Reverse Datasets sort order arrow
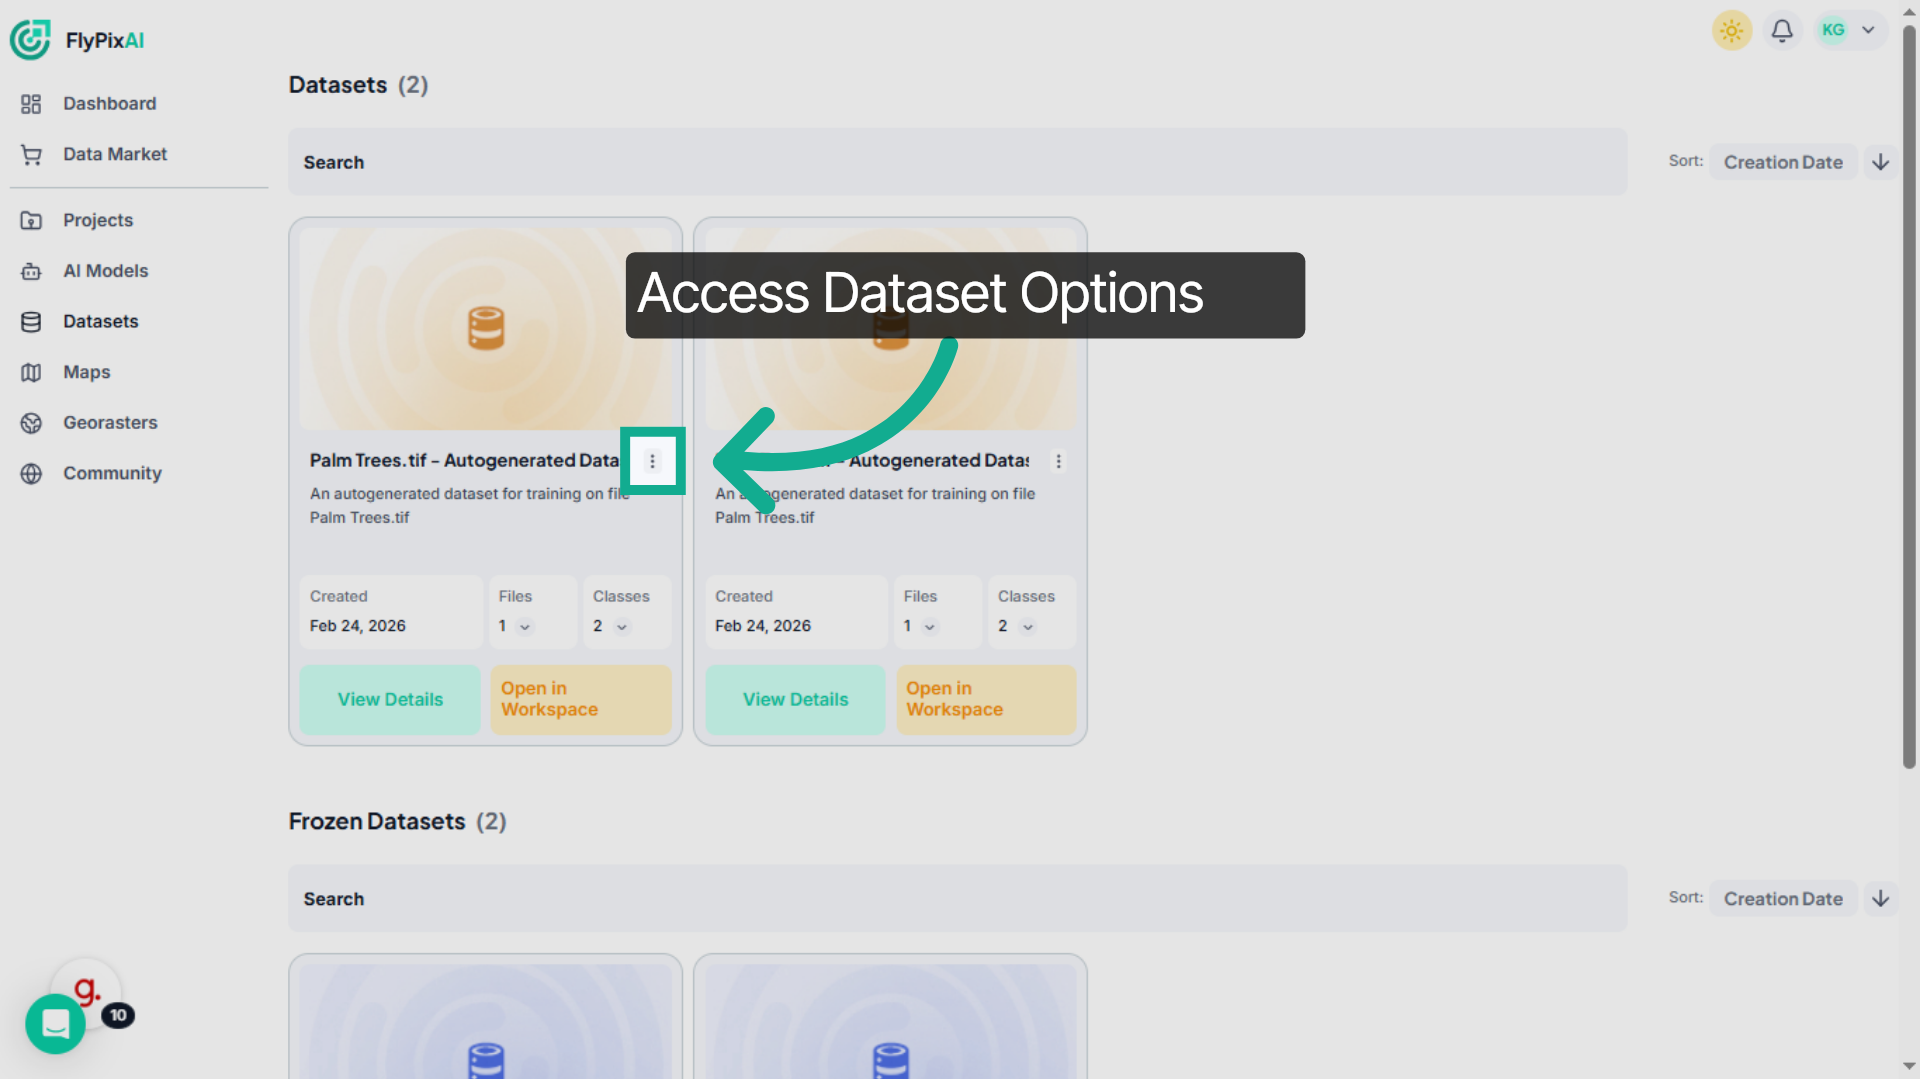 tap(1880, 162)
